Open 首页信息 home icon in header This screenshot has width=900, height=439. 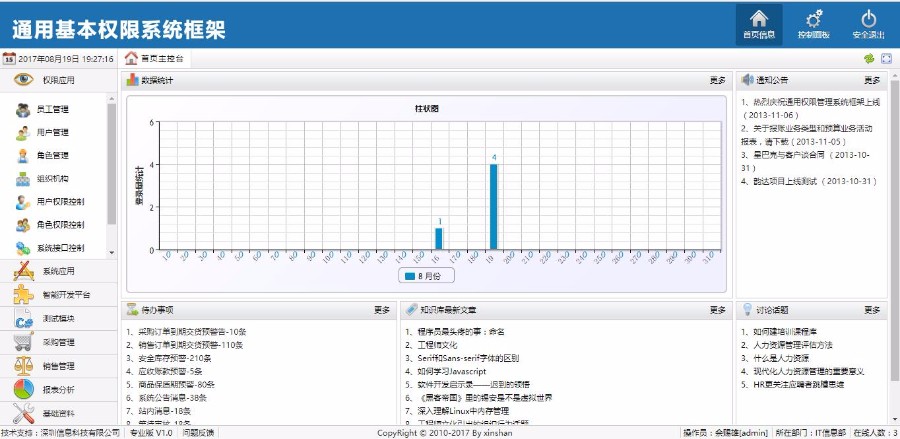coord(759,25)
